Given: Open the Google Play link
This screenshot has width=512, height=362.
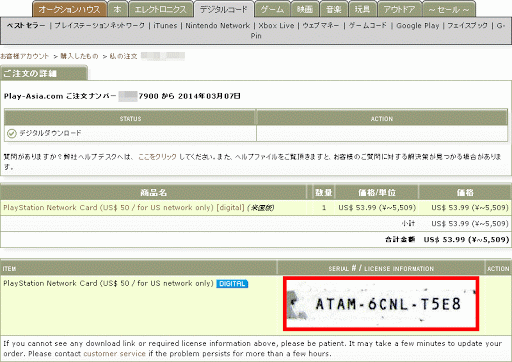Looking at the screenshot, I should (x=418, y=25).
